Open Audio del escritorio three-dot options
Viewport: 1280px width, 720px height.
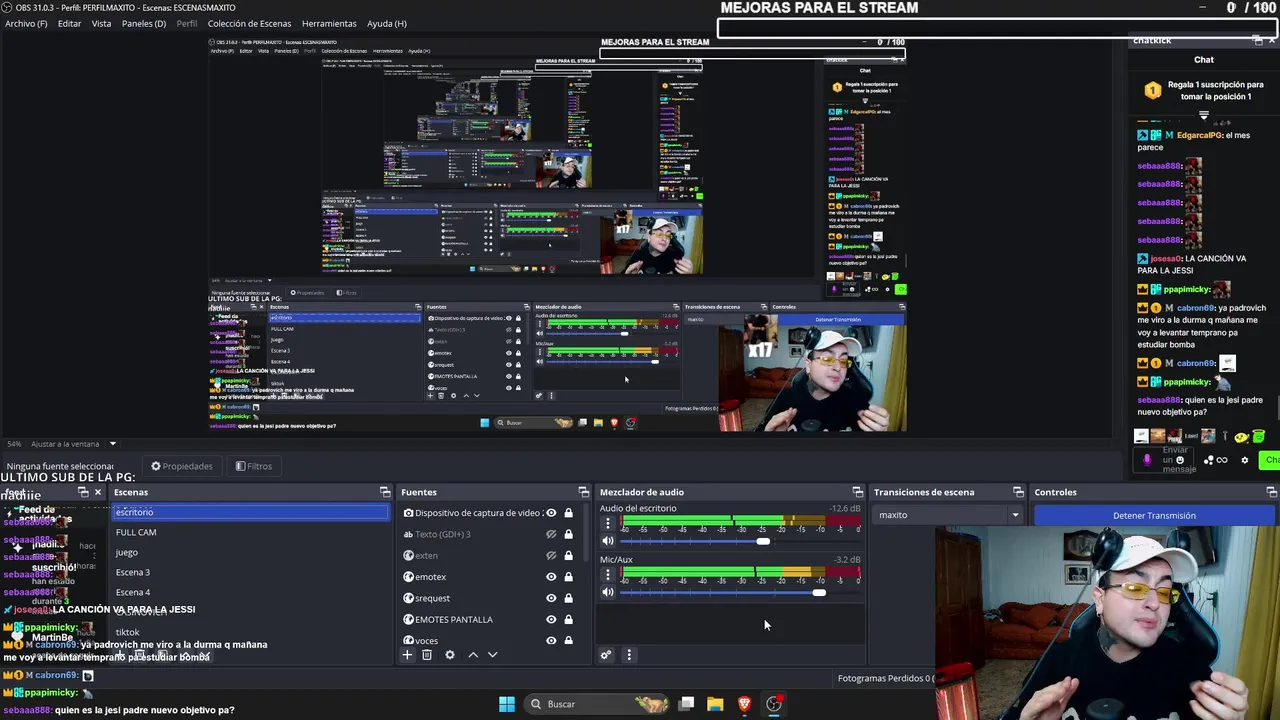coord(607,524)
